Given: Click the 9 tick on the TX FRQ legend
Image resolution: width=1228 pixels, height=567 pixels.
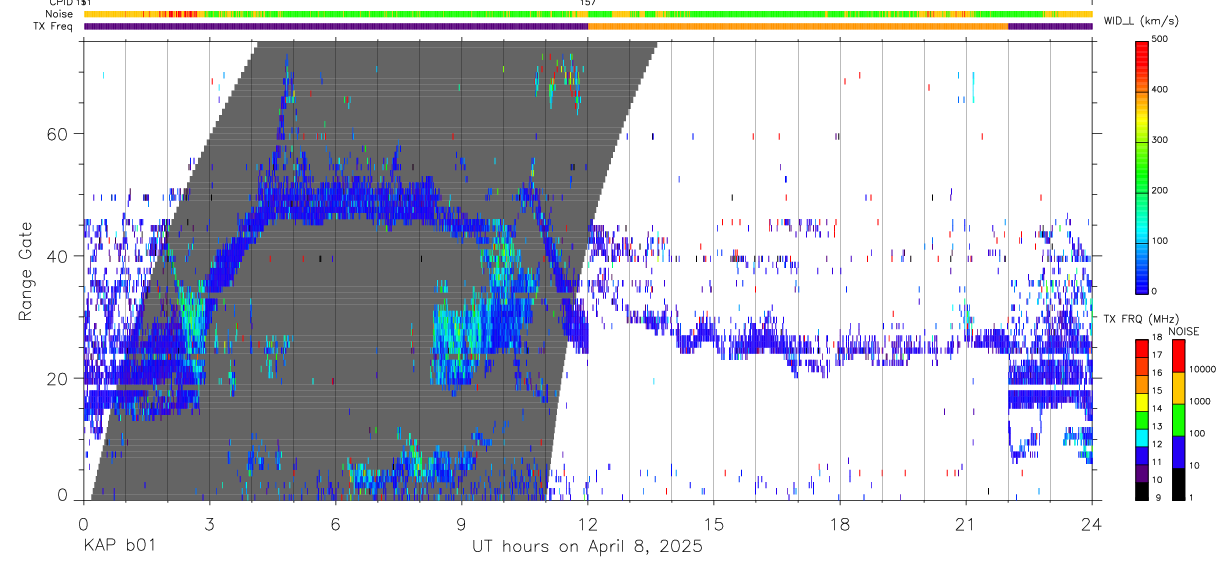Looking at the screenshot, I should tap(1156, 497).
